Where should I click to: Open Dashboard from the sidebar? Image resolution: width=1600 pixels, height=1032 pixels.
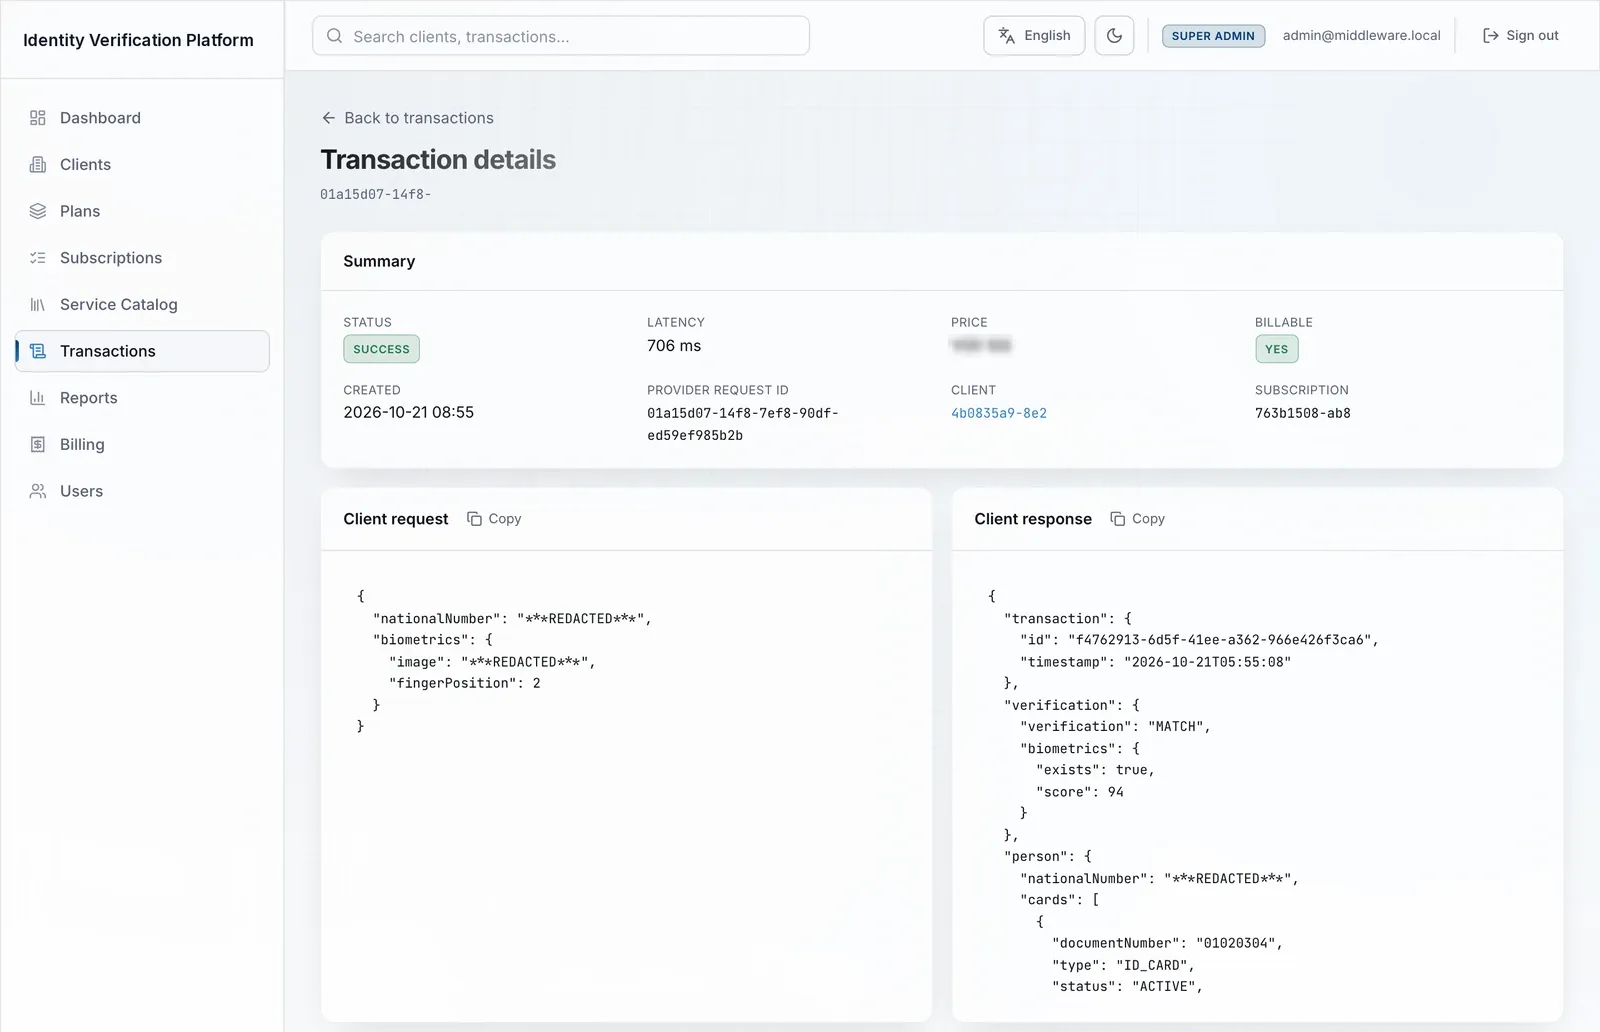point(142,118)
